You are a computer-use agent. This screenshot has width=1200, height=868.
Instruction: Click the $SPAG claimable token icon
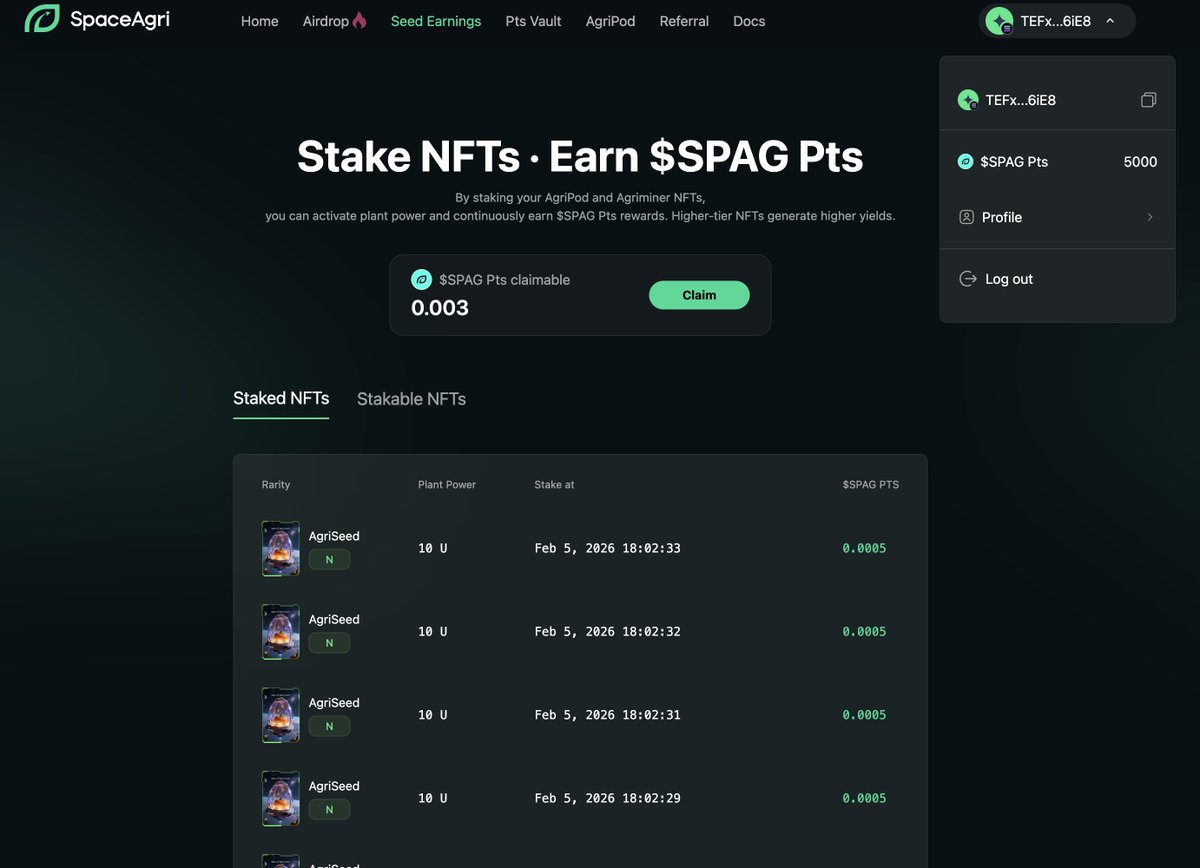[421, 280]
